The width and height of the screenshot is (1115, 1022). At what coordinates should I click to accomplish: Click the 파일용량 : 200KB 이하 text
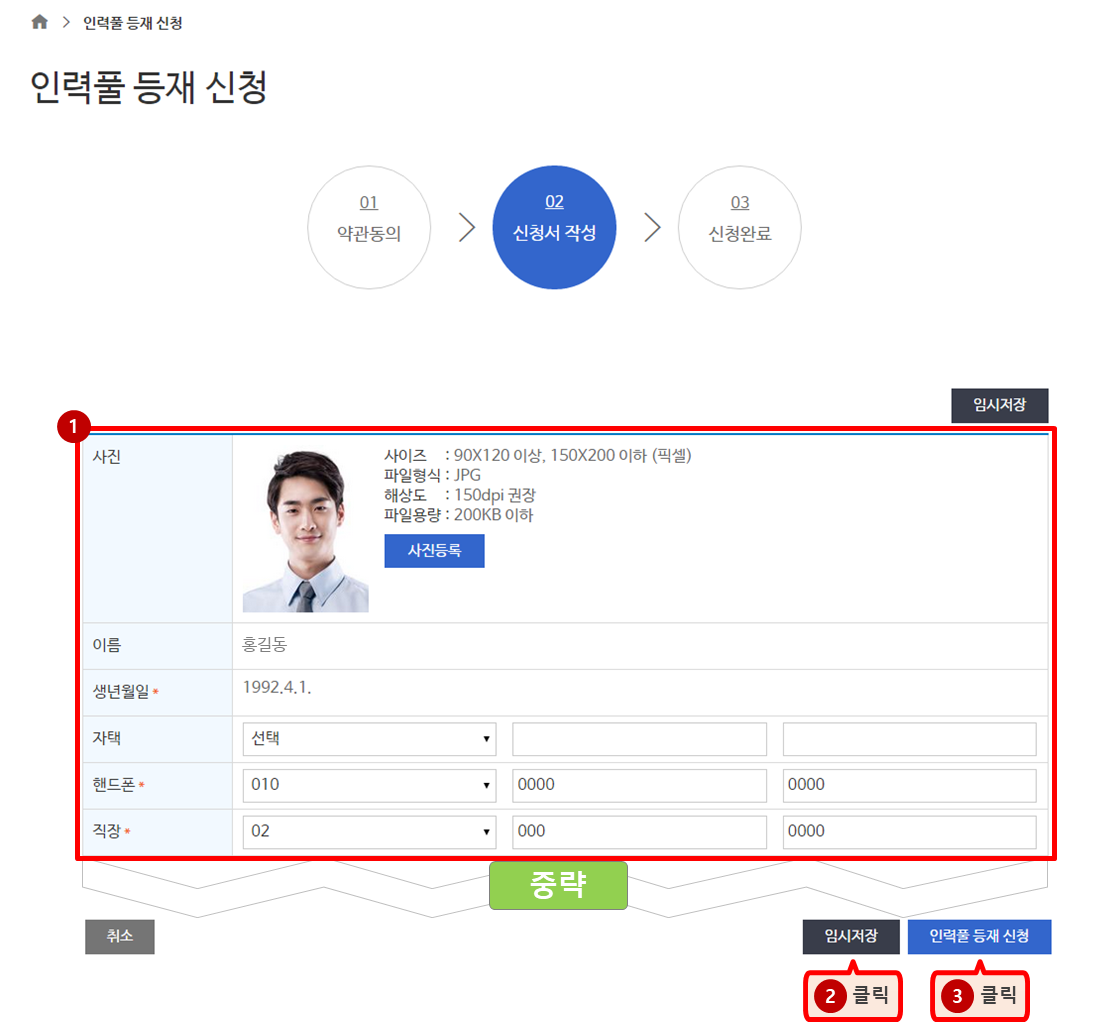458,515
